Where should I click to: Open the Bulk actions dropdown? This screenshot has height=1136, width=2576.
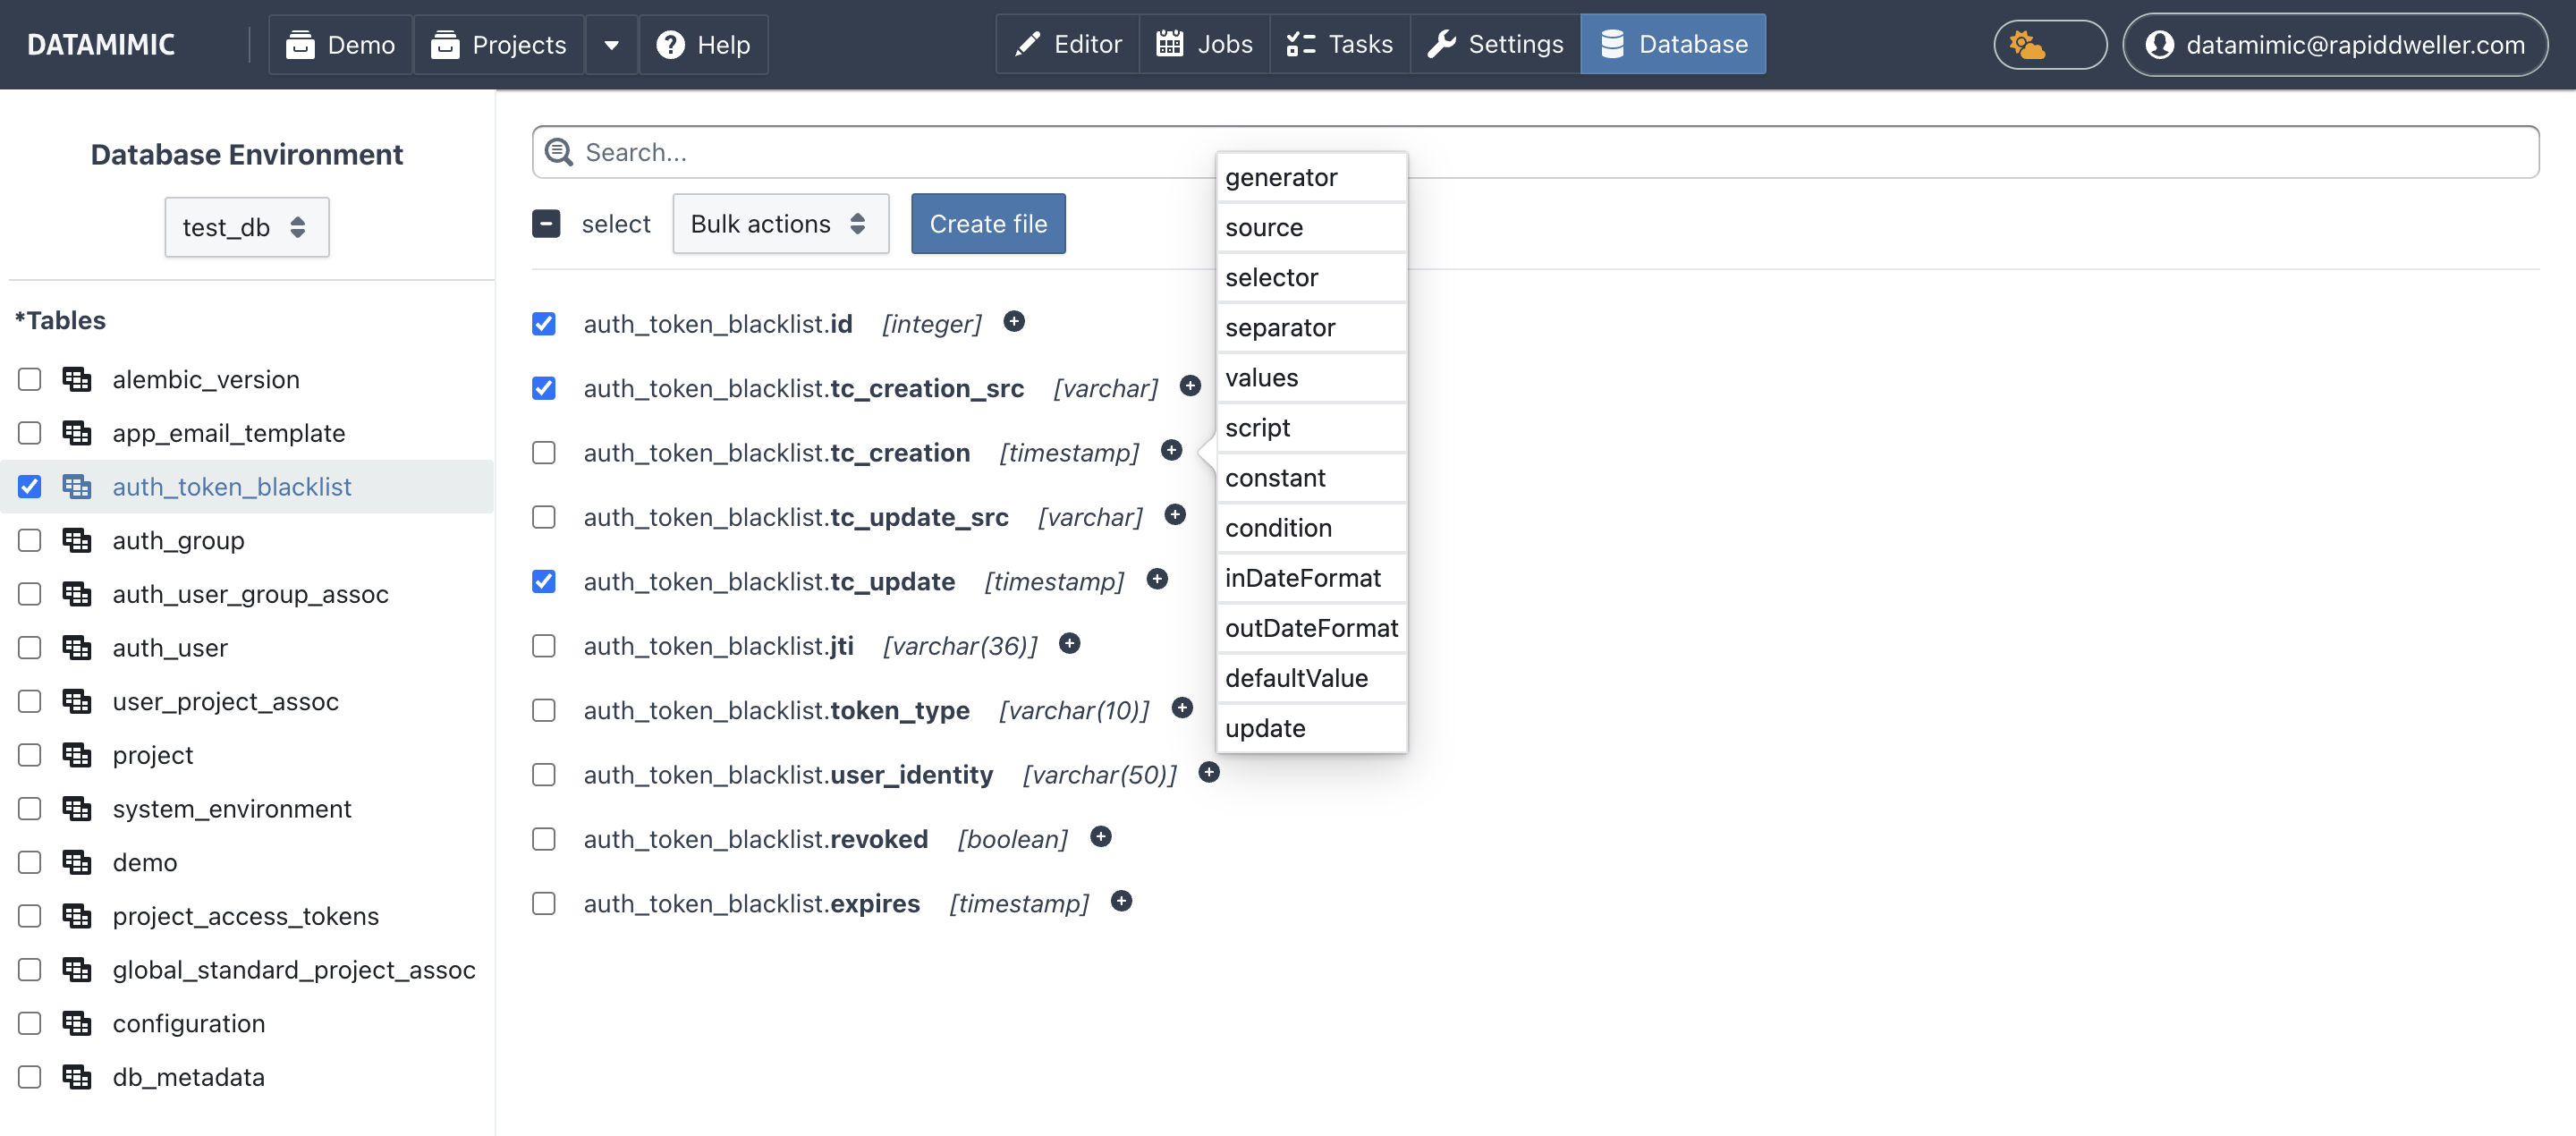(779, 223)
